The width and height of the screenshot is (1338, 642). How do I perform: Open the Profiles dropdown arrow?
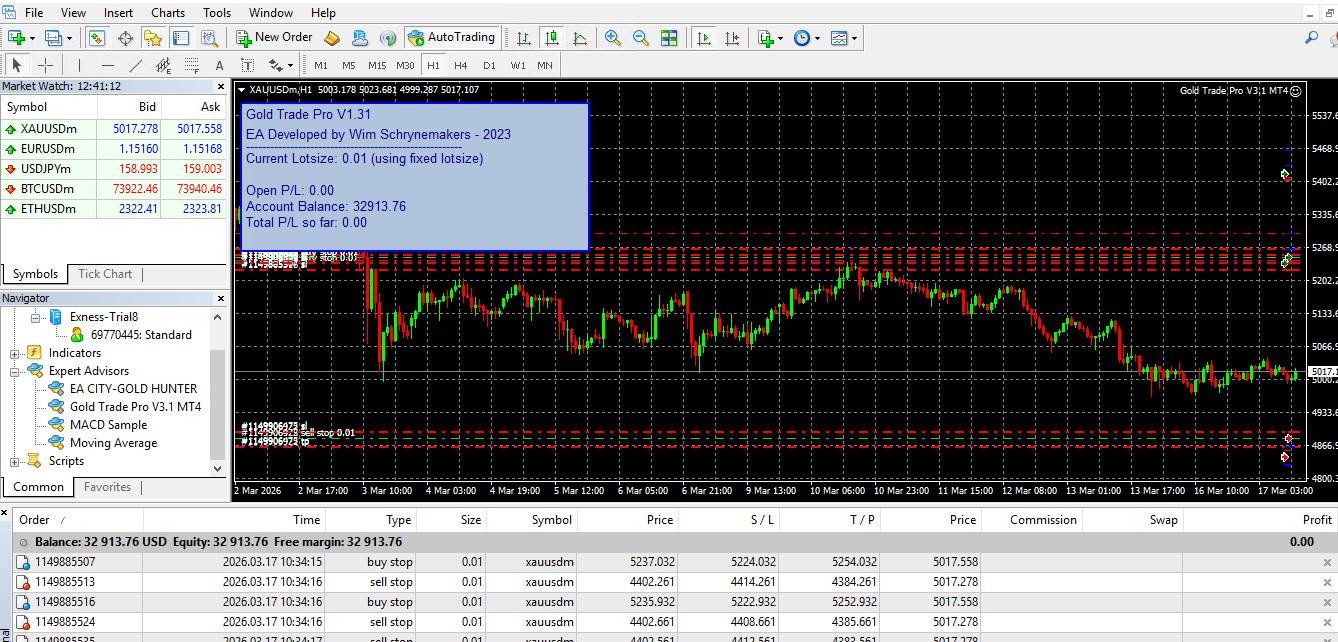point(68,38)
